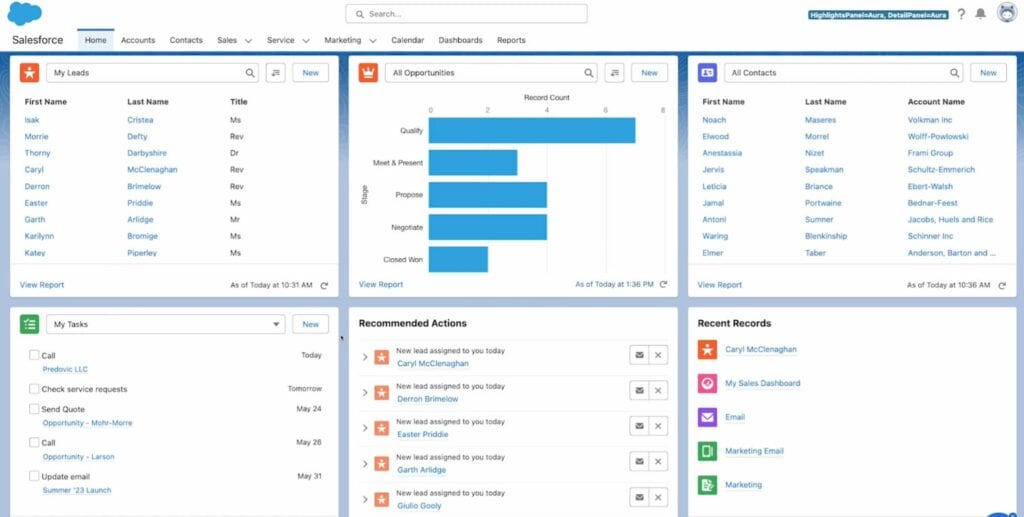This screenshot has width=1024, height=517.
Task: Click the My Leads list search field
Action: [152, 73]
